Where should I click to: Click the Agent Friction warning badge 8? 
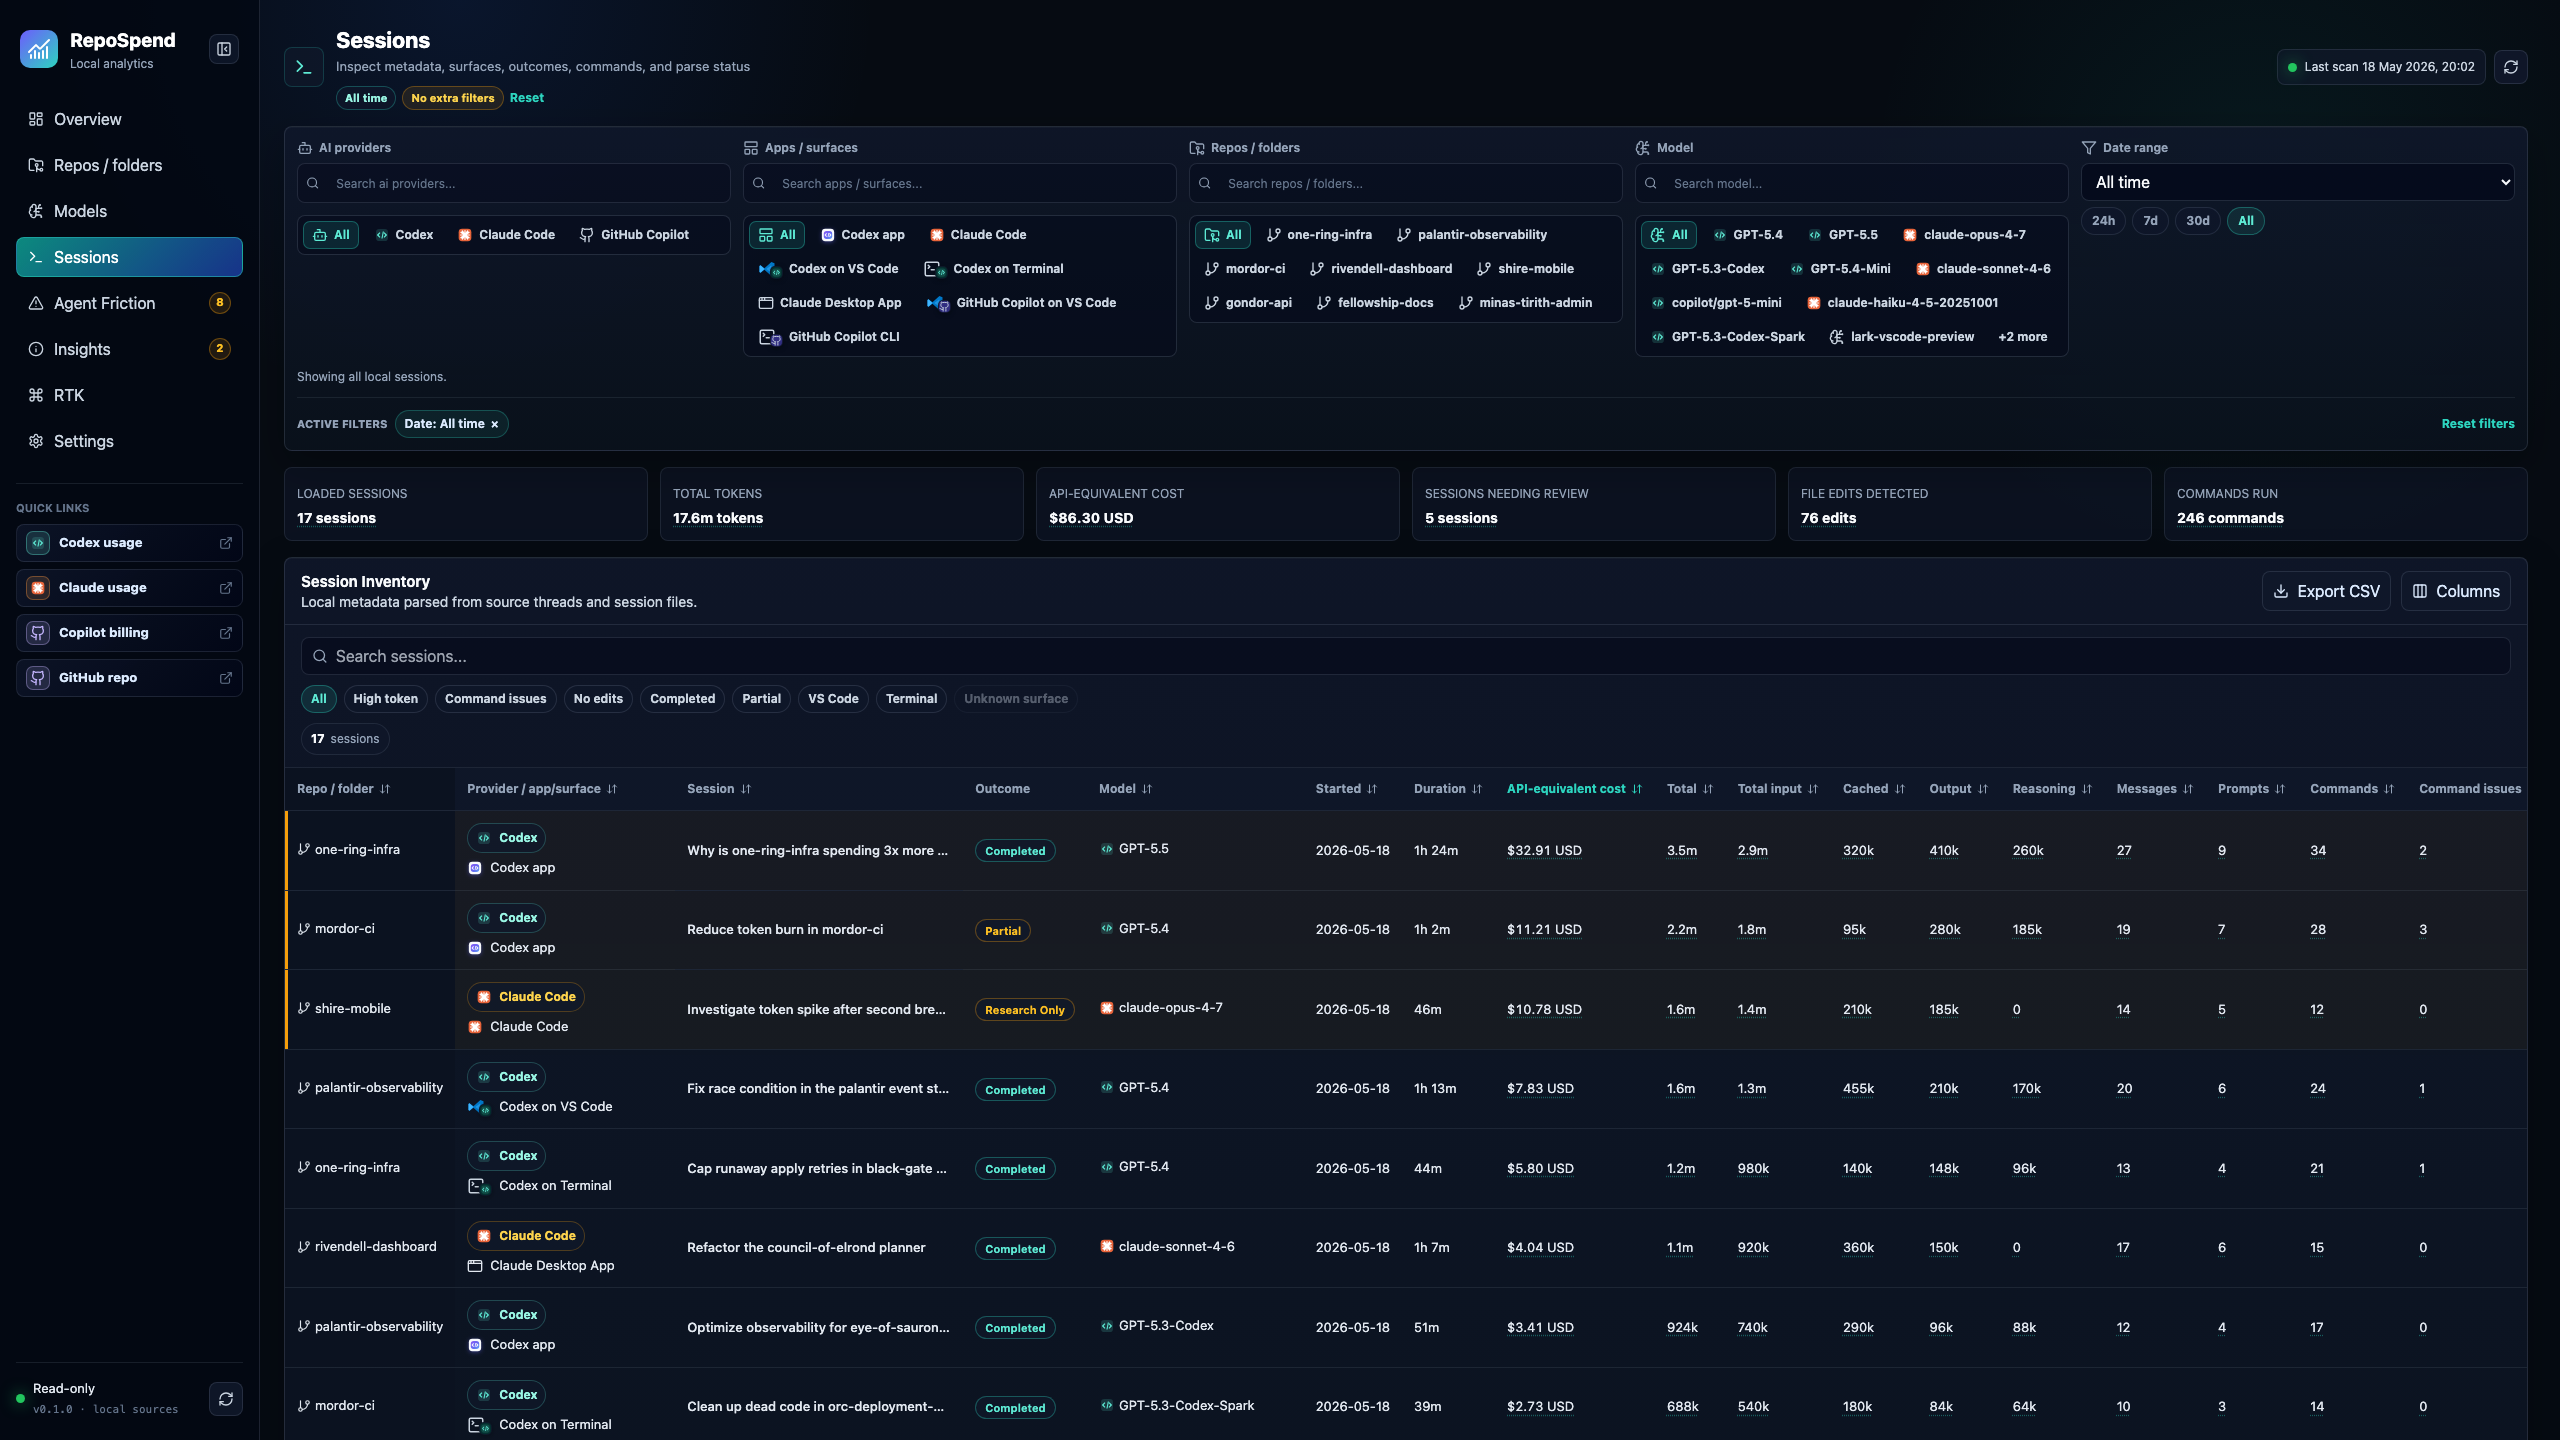tap(220, 303)
